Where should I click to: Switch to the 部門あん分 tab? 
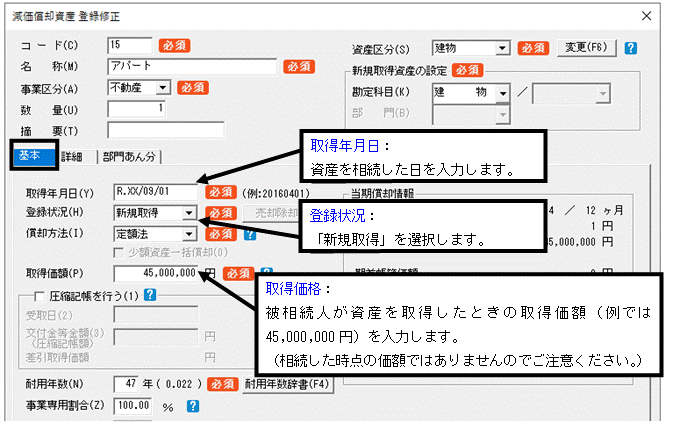pos(129,156)
